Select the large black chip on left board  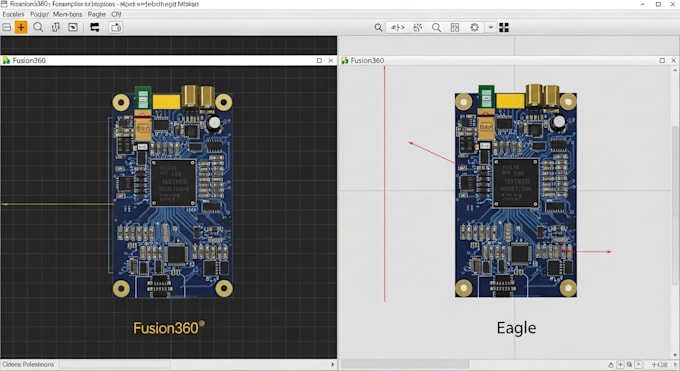173,182
